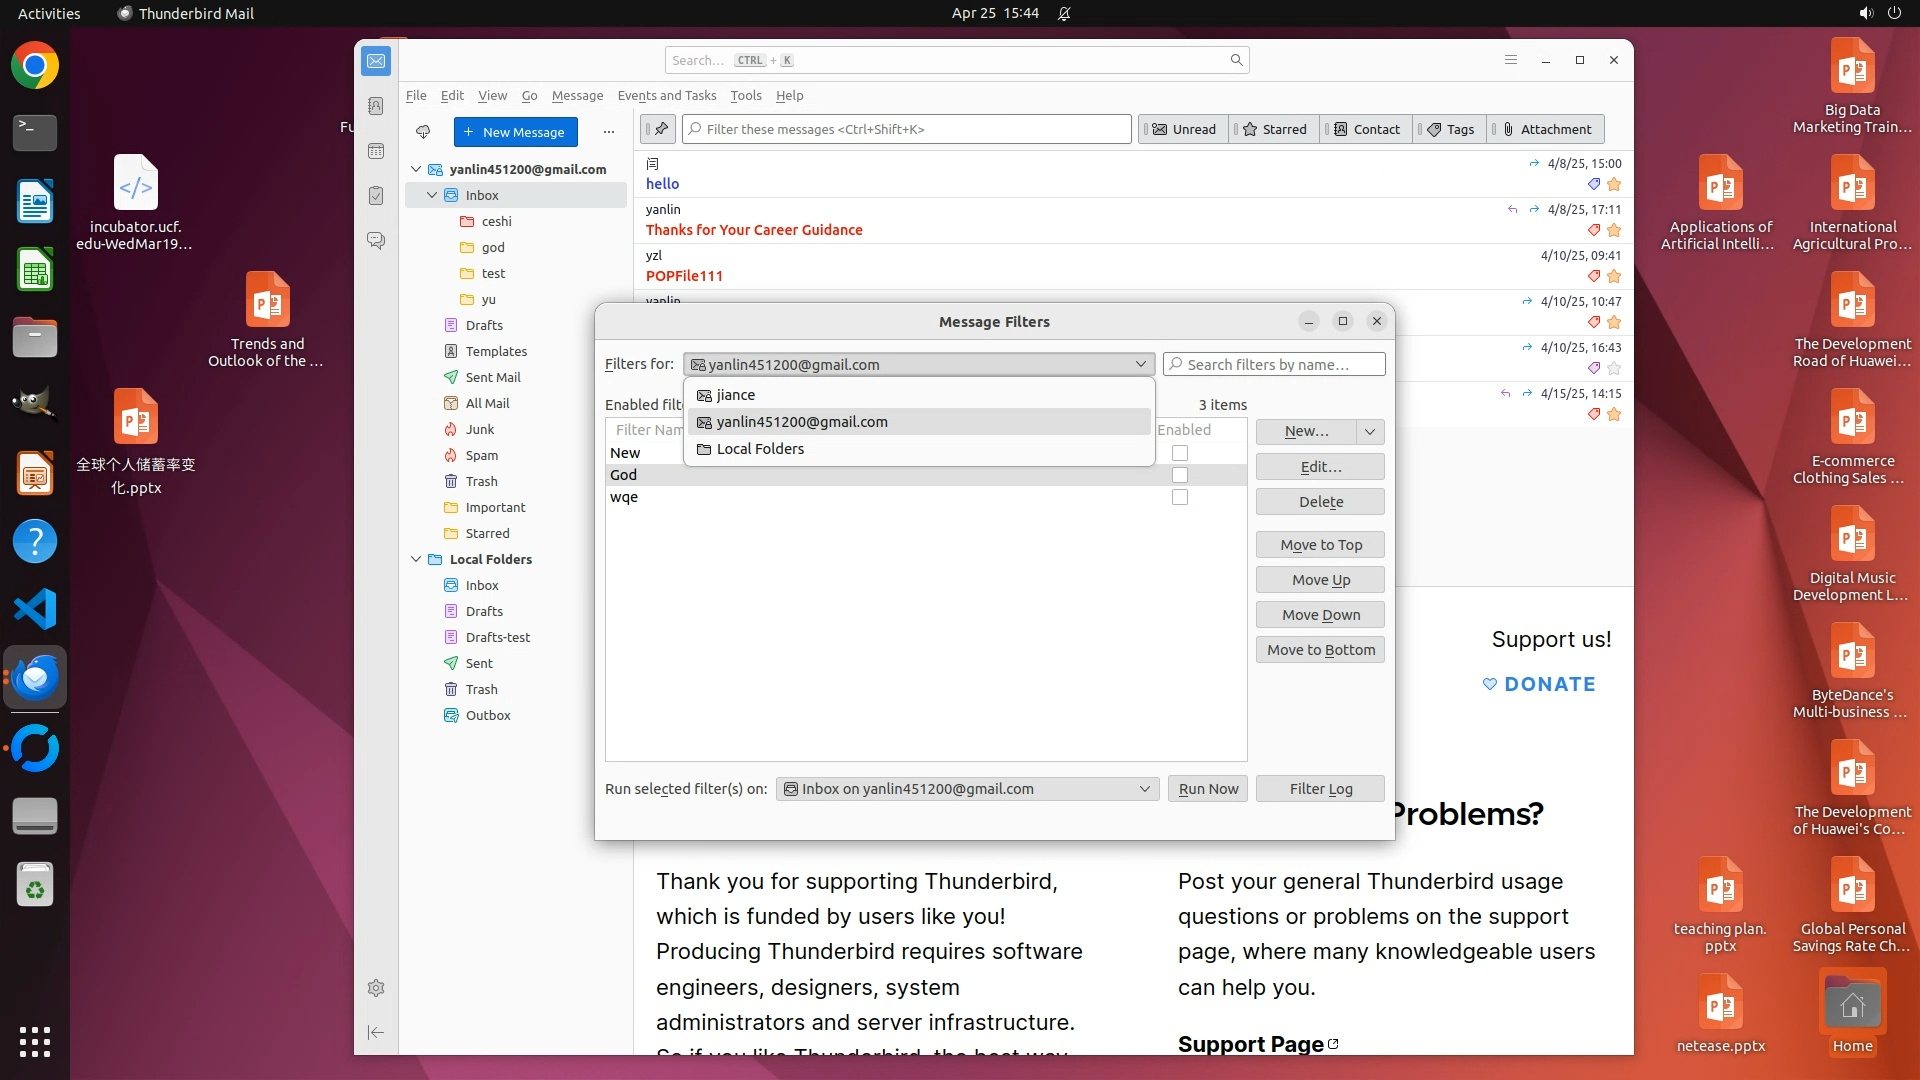Open the Events and Tasks menu

pyautogui.click(x=666, y=96)
